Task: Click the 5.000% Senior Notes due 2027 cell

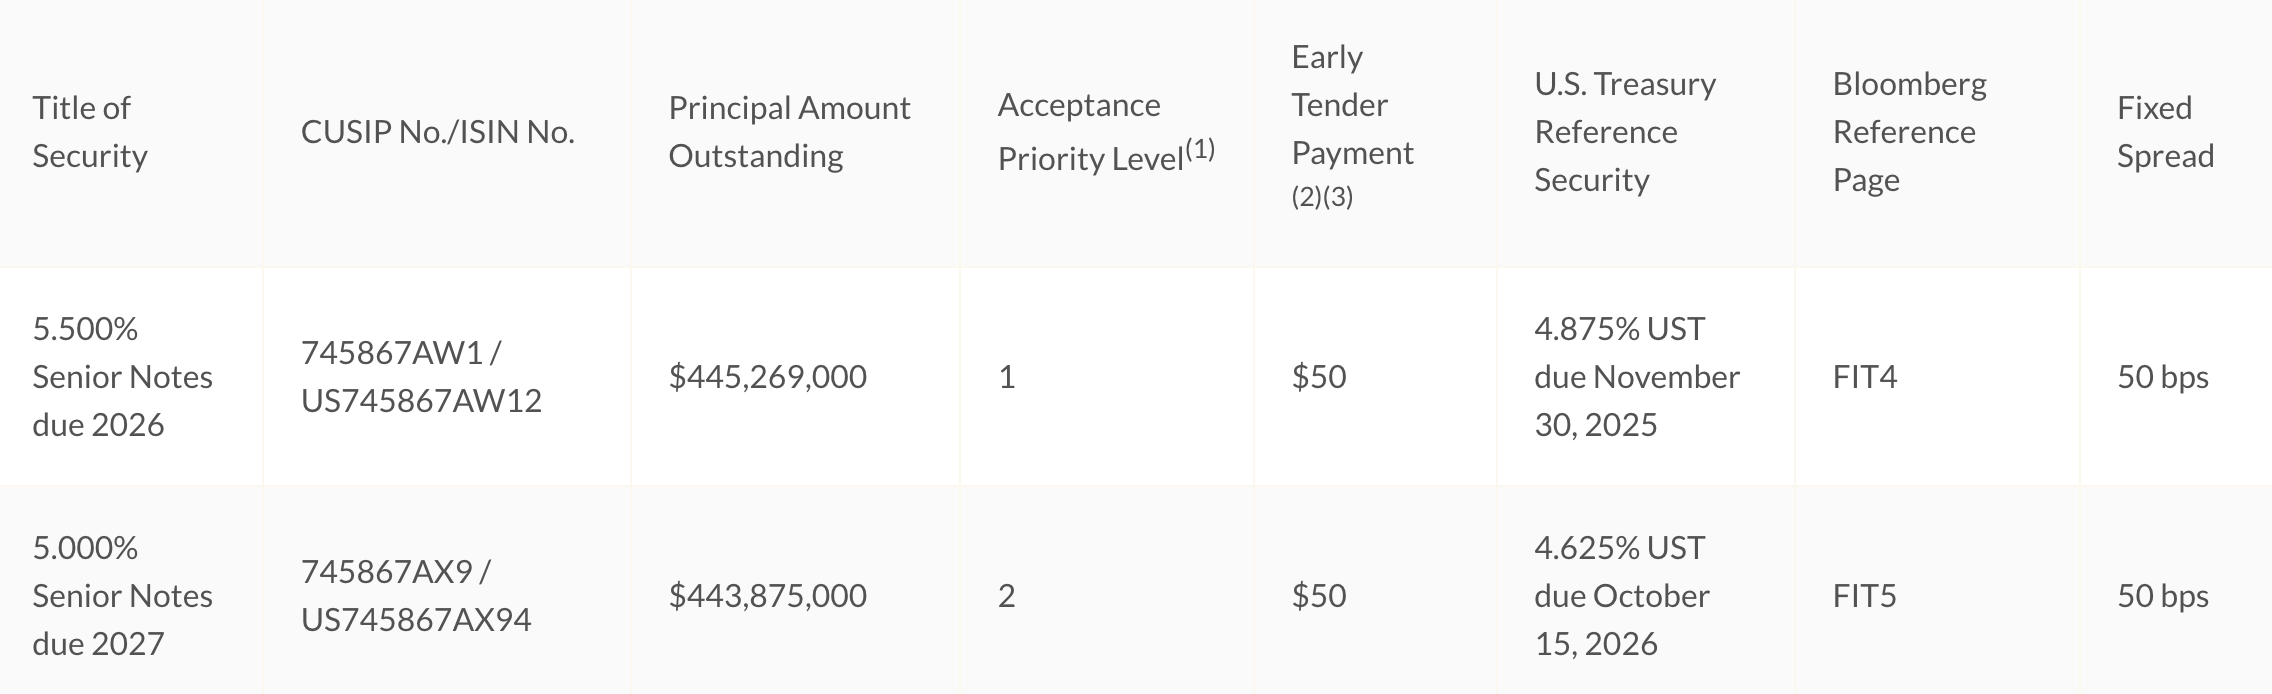Action: [122, 596]
